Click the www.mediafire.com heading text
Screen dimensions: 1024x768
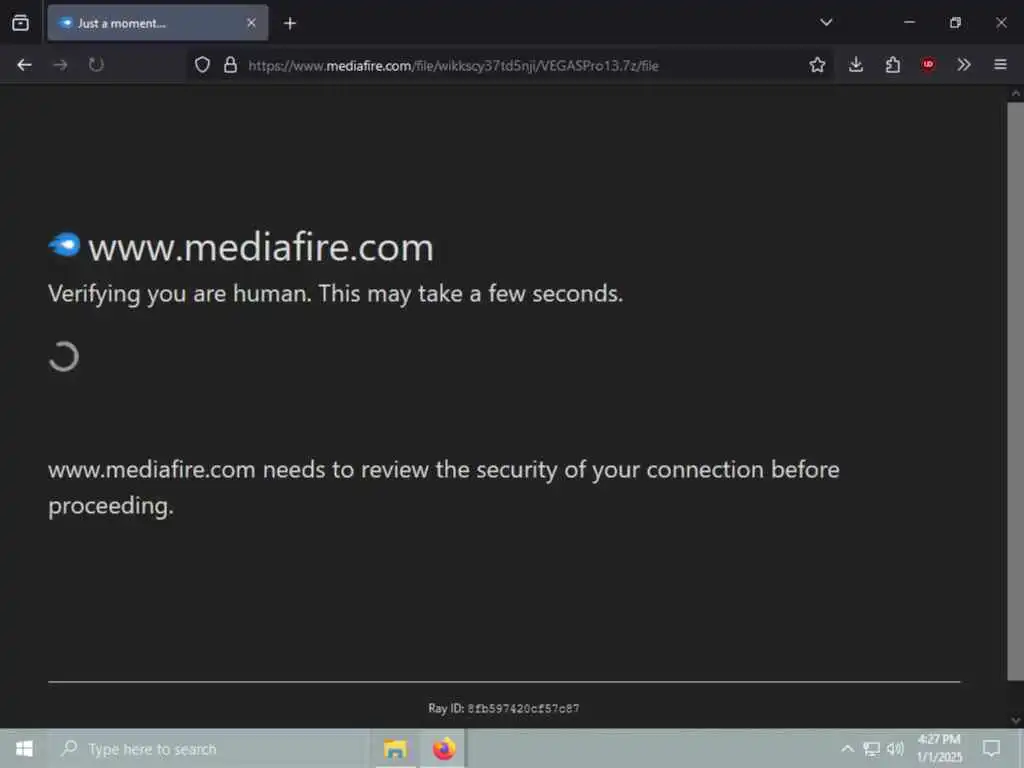click(x=261, y=248)
